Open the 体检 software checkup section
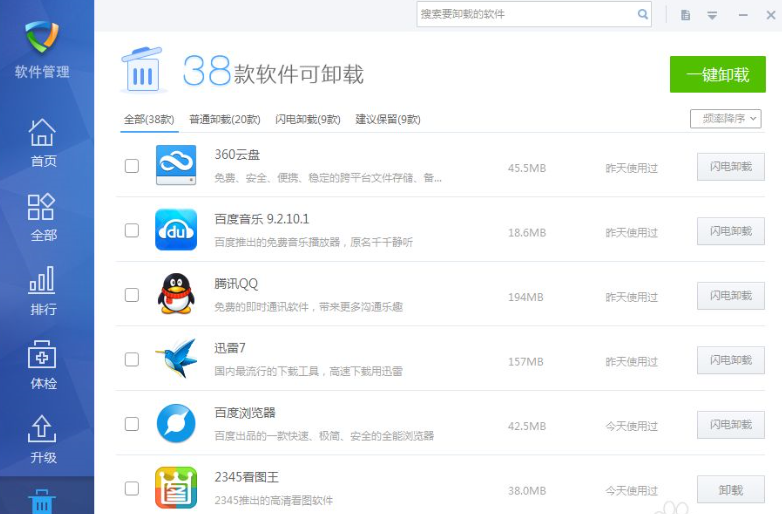 tap(42, 365)
